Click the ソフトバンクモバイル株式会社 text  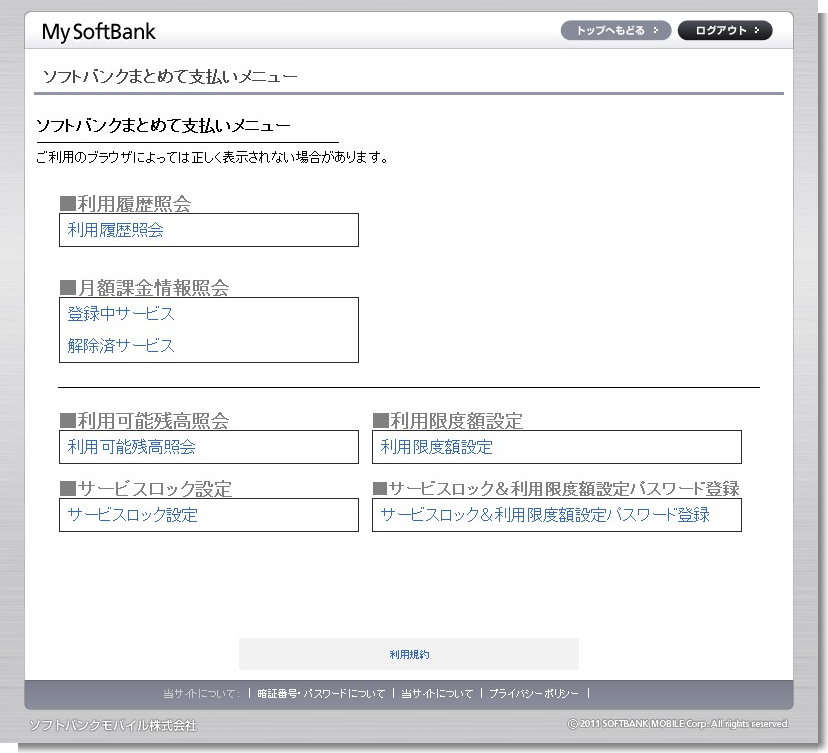[x=113, y=726]
